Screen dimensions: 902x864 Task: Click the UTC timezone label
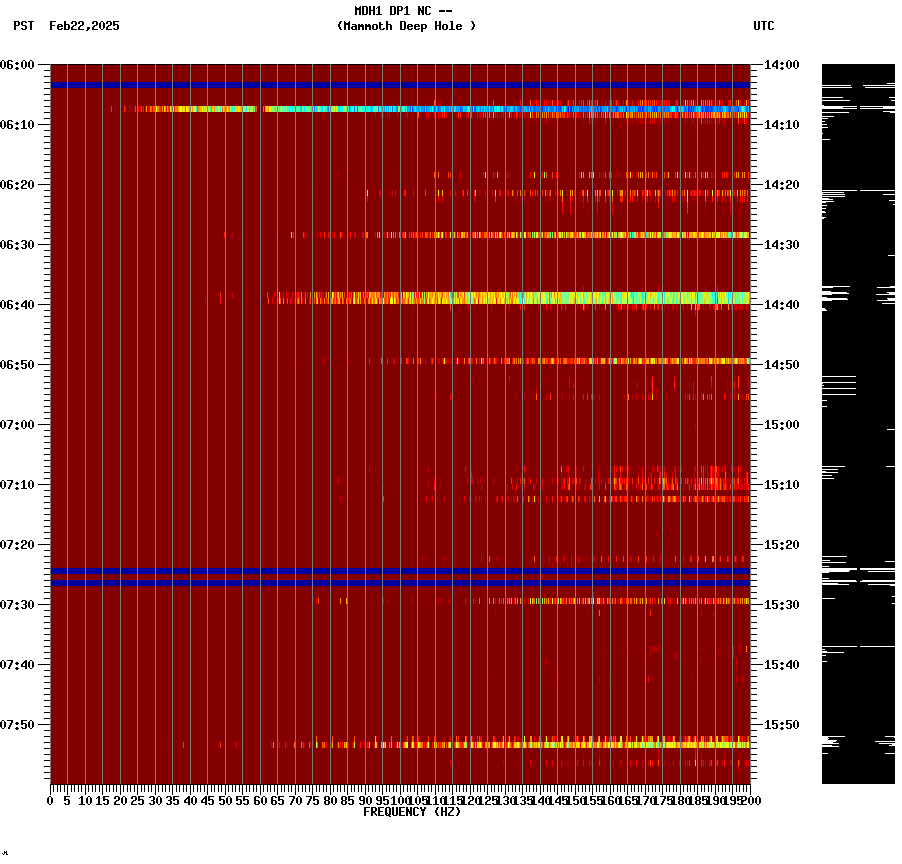point(765,27)
